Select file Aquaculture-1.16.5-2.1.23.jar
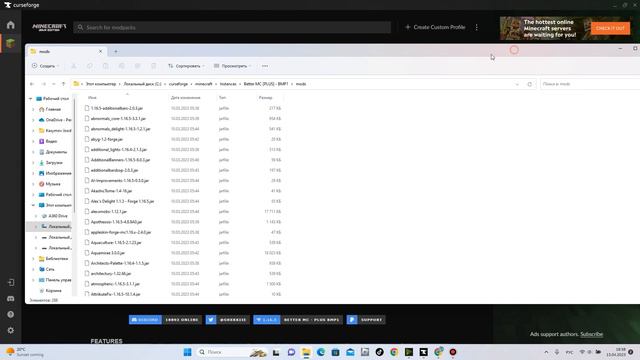The image size is (640, 360). tap(116, 242)
